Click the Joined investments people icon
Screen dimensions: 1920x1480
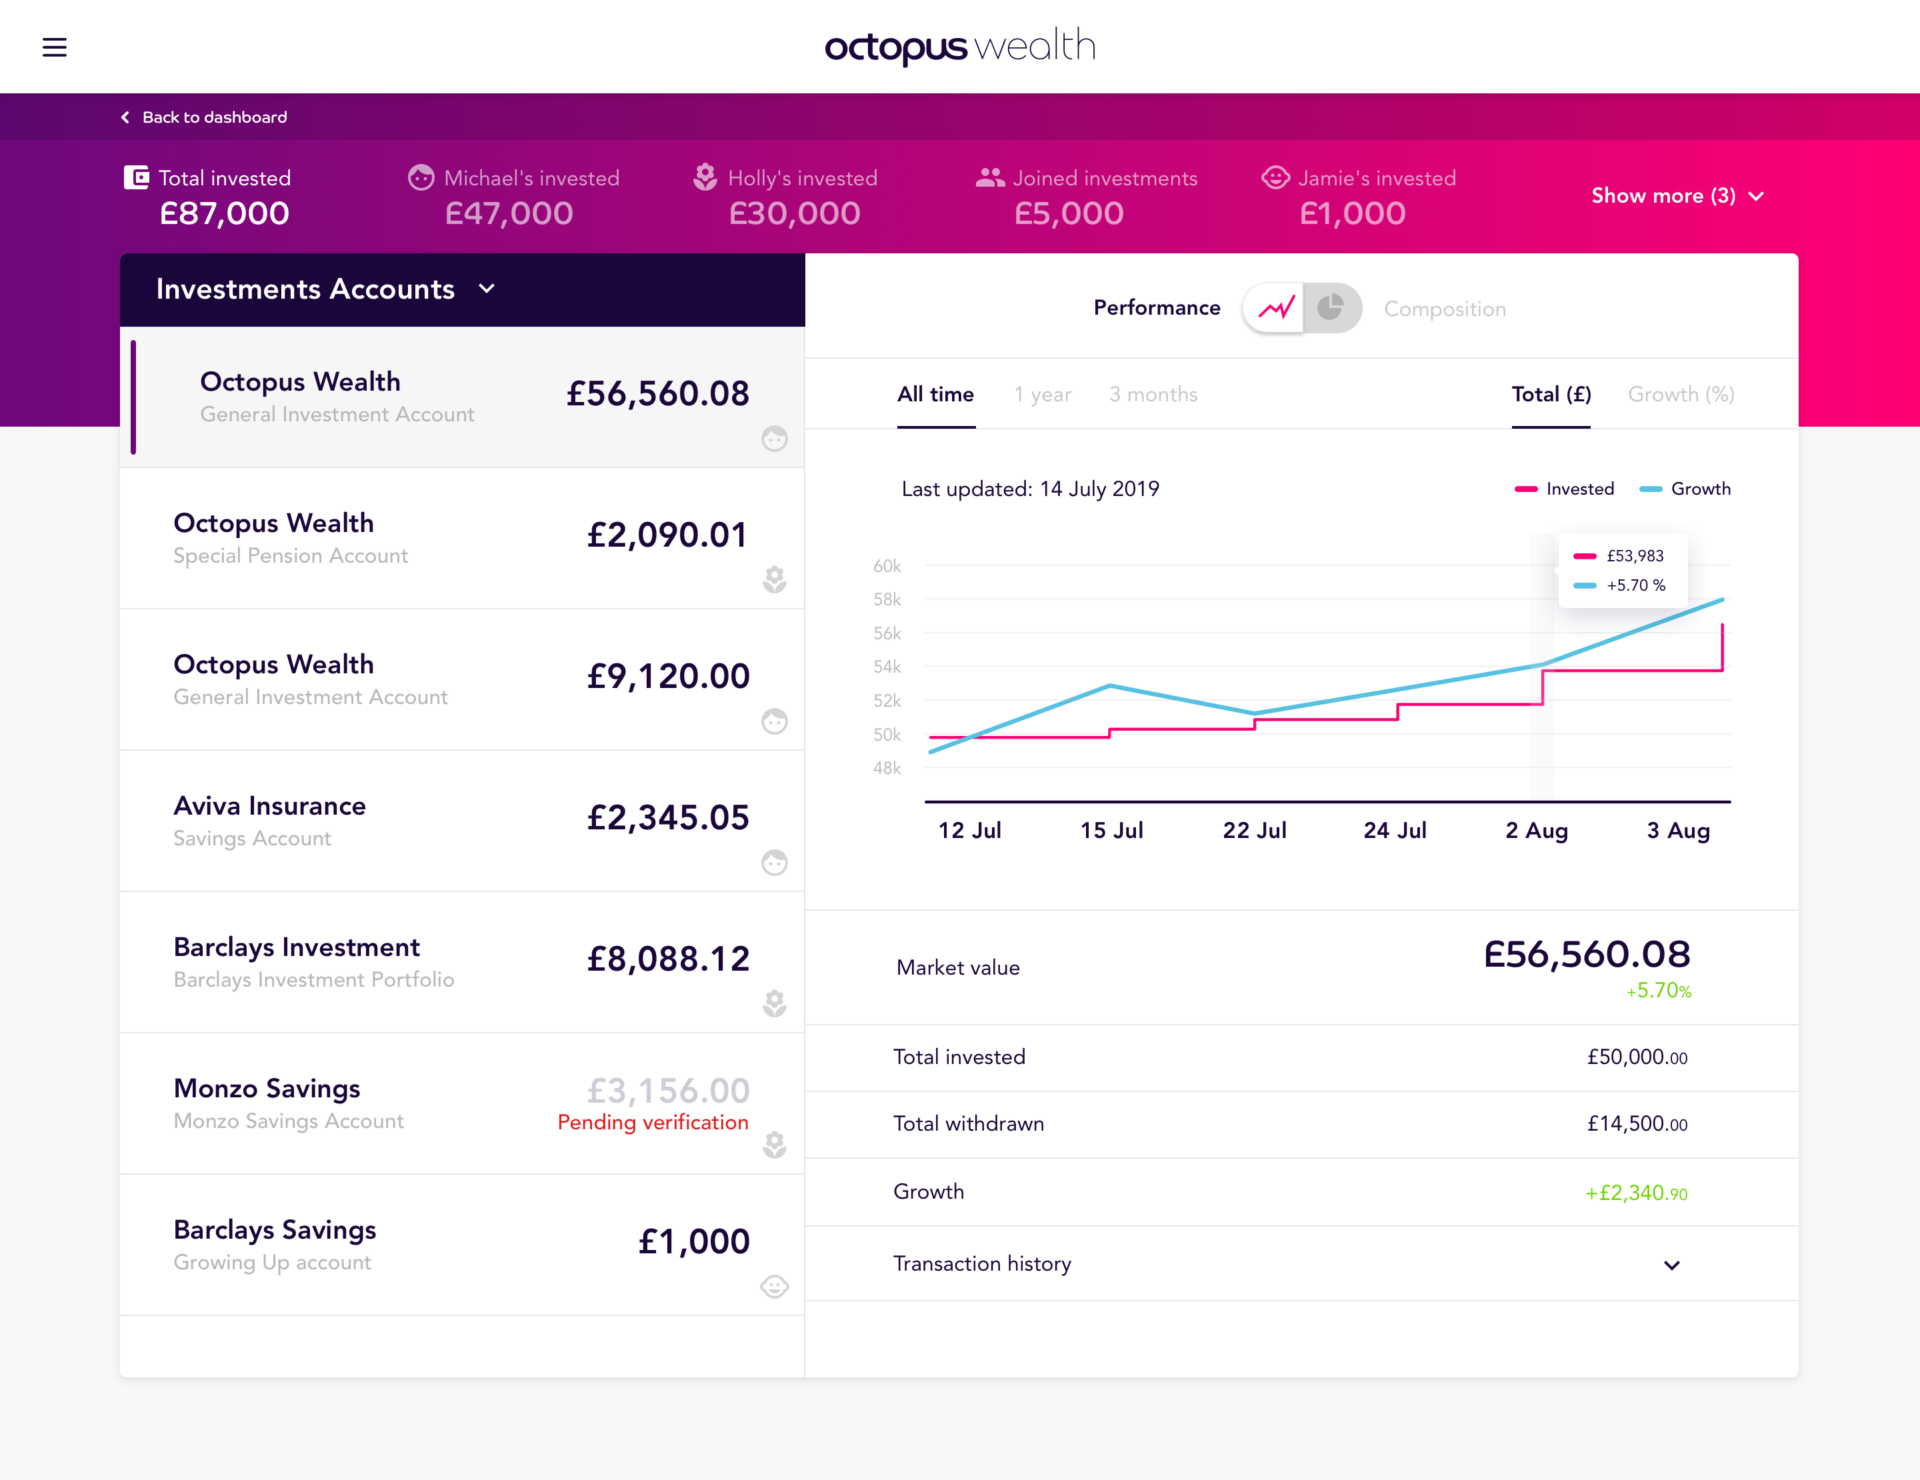[x=989, y=177]
